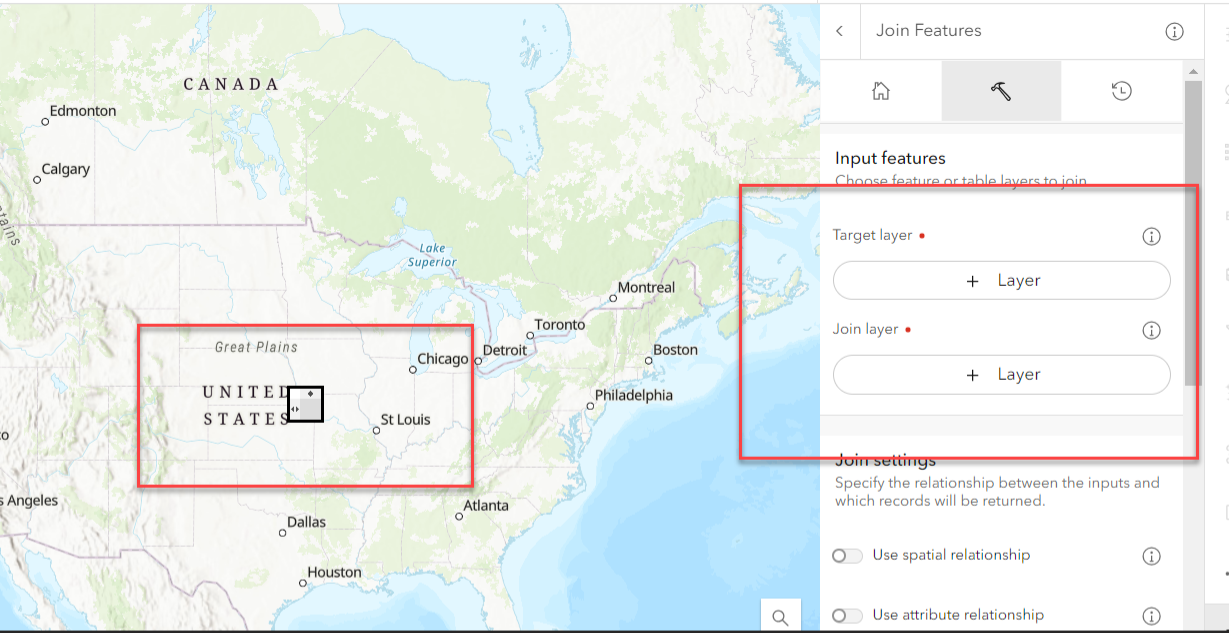Turn on Use attribute relationship toggle
This screenshot has width=1229, height=633.
847,616
